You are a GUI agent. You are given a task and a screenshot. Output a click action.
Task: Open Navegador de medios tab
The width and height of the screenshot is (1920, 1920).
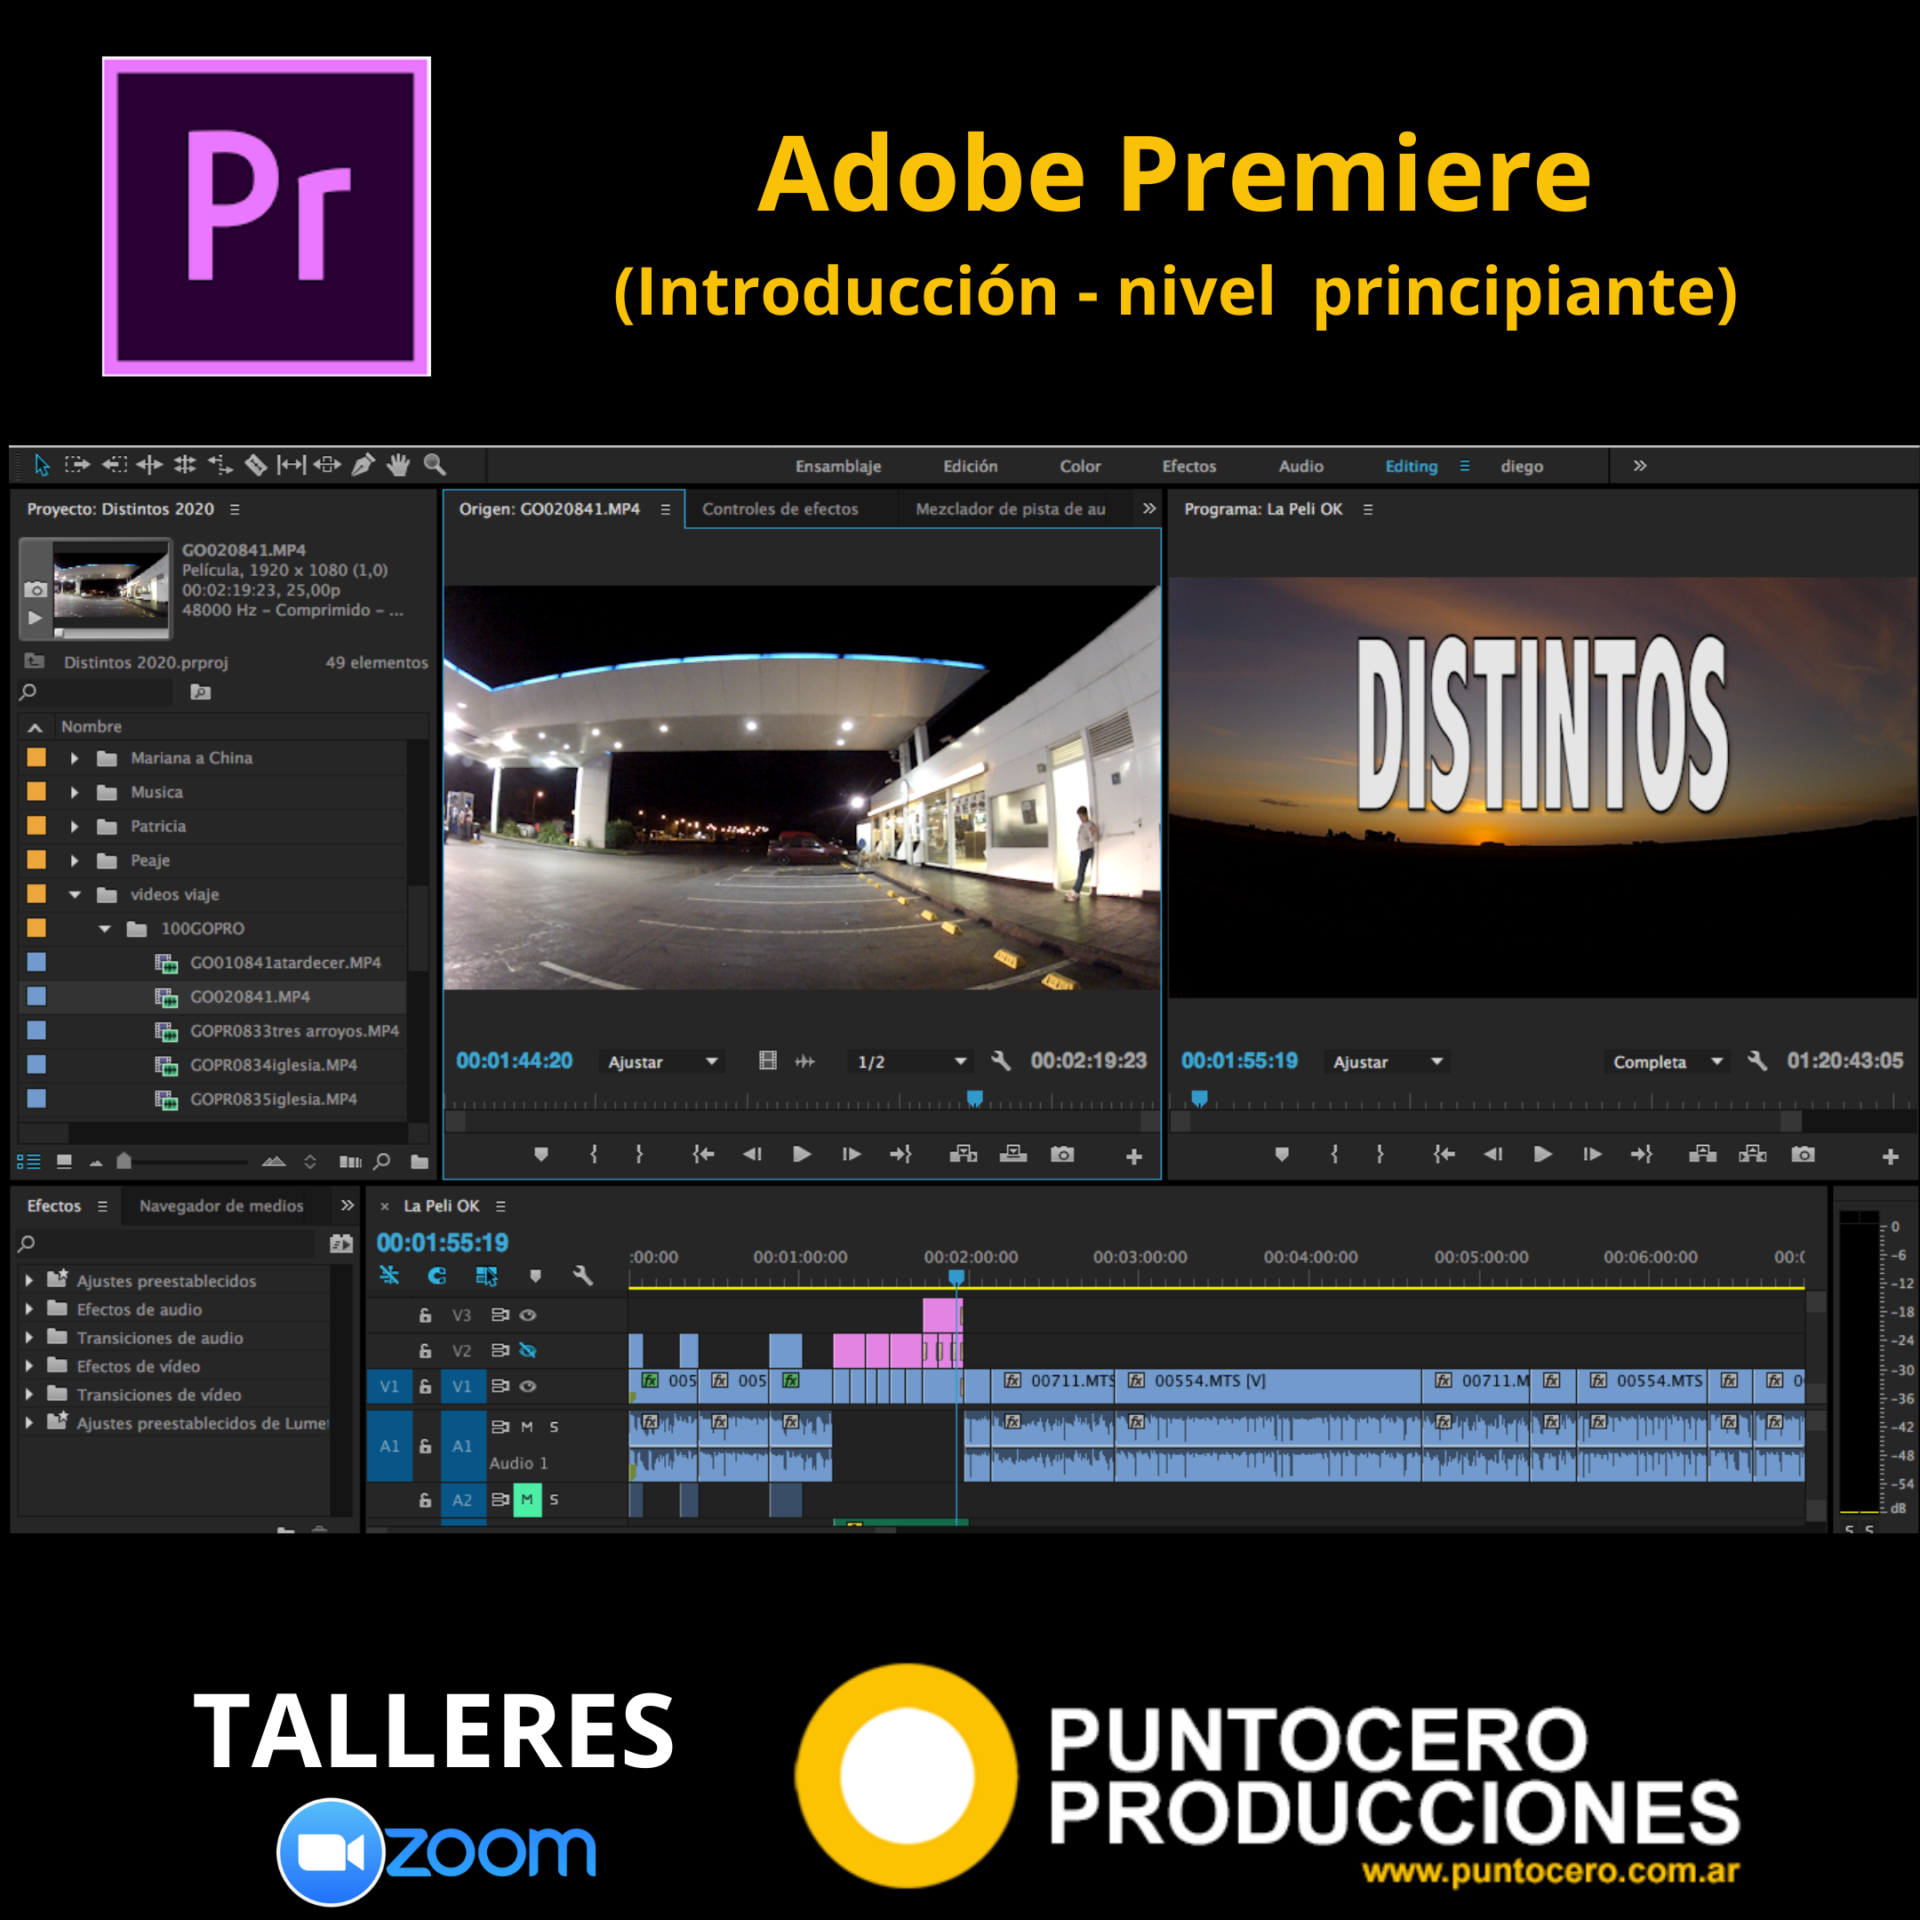[221, 1206]
